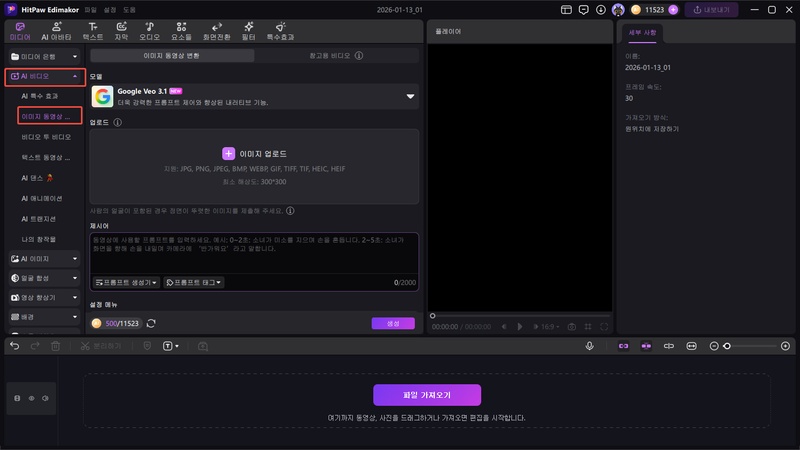Image resolution: width=800 pixels, height=450 pixels.
Task: Click the timeline zoom out minus icon
Action: (714, 346)
